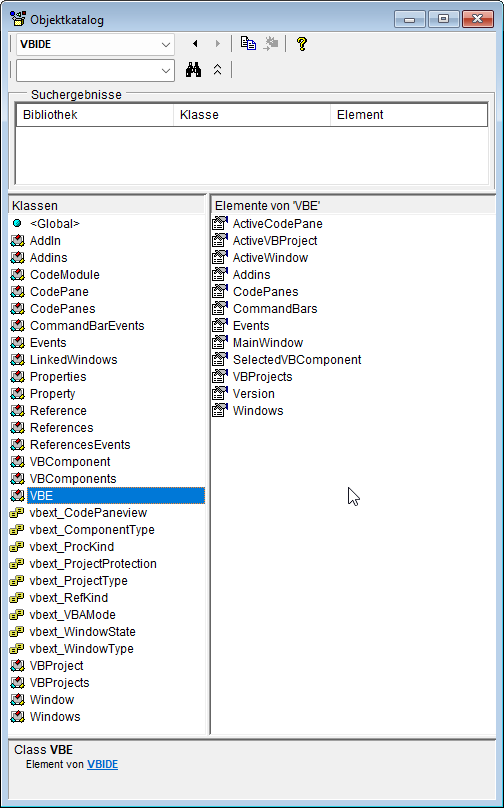Click the Go Back arrow in toolbar
Image resolution: width=504 pixels, height=808 pixels.
click(x=195, y=44)
